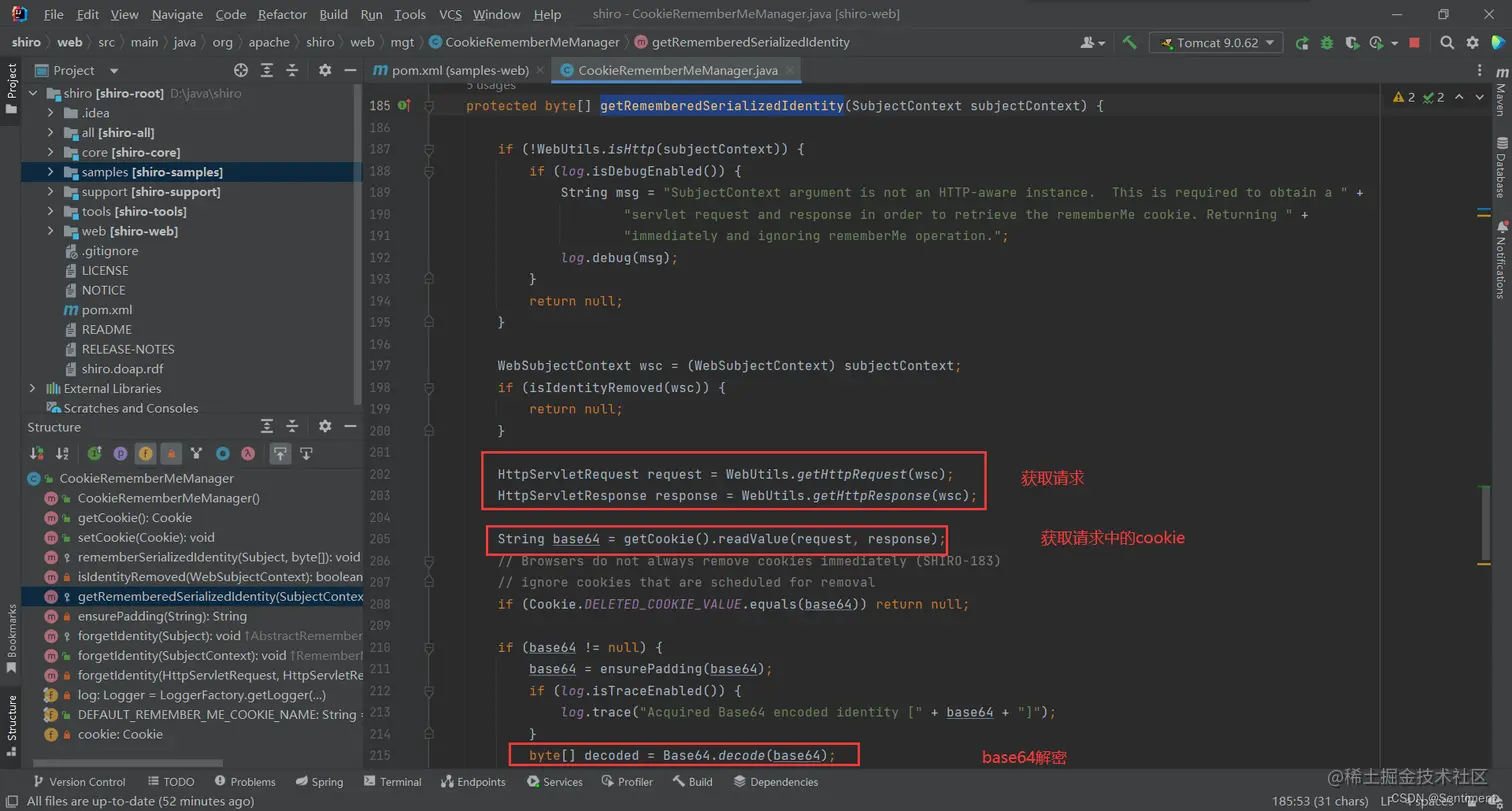Open the Maven tool window
1512x811 pixels.
(x=1500, y=93)
